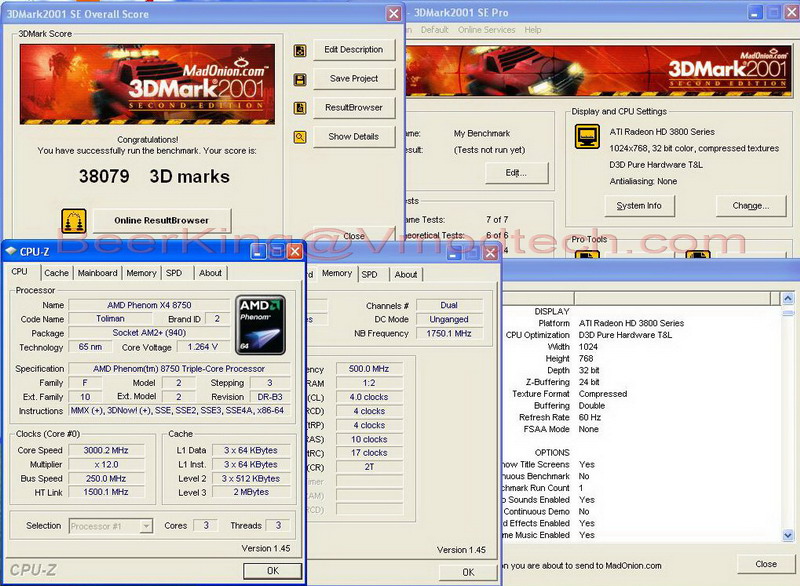The image size is (800, 586).
Task: Click the System Info button
Action: (x=639, y=206)
